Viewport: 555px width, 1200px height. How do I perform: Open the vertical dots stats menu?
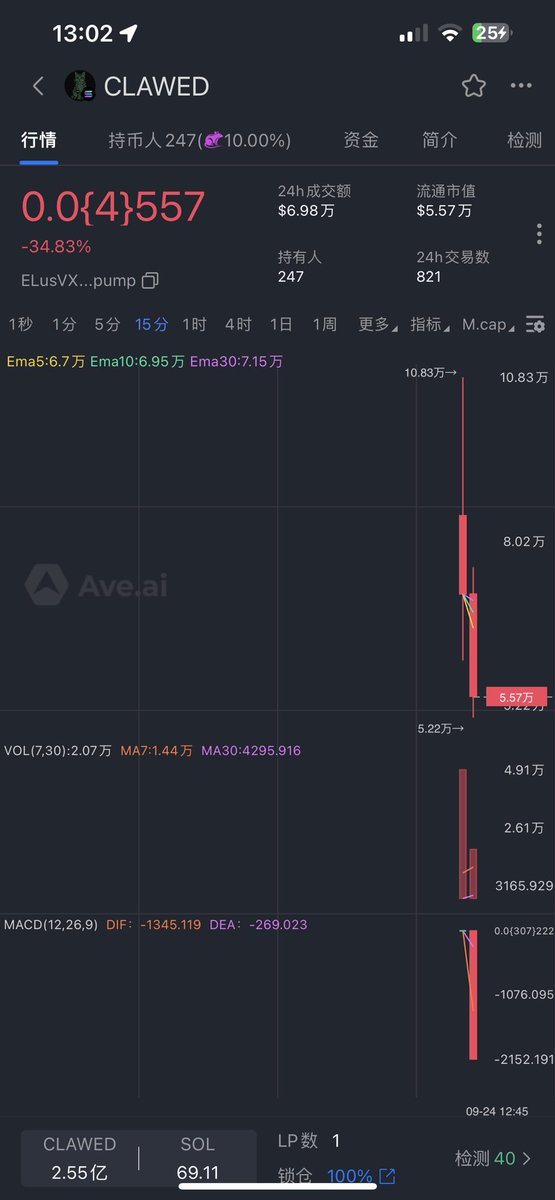coord(539,234)
